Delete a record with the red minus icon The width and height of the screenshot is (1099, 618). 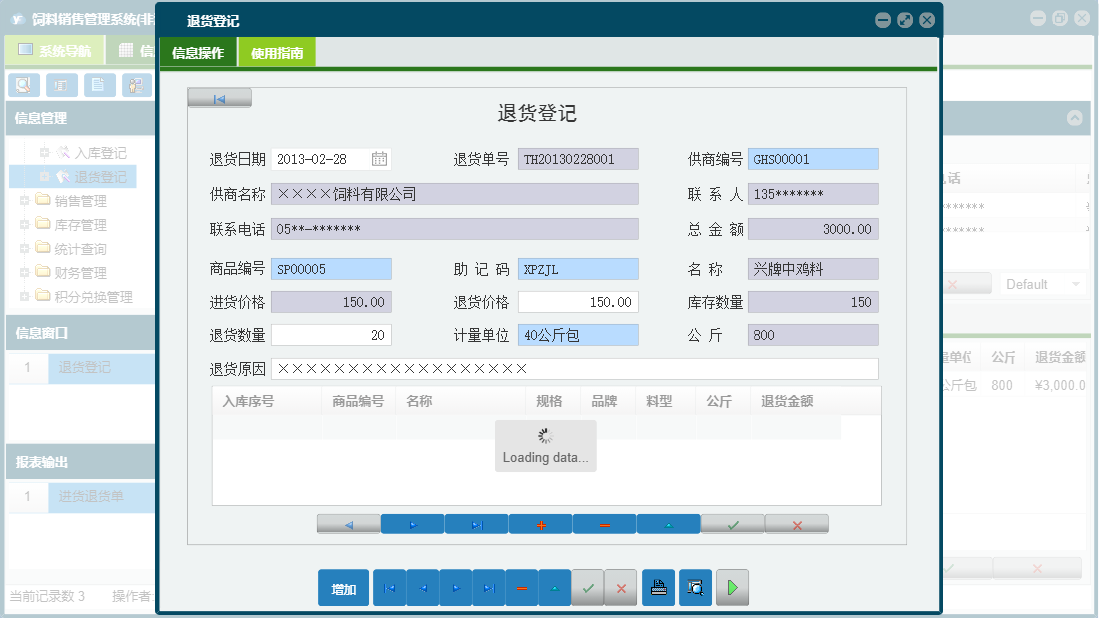click(x=604, y=523)
